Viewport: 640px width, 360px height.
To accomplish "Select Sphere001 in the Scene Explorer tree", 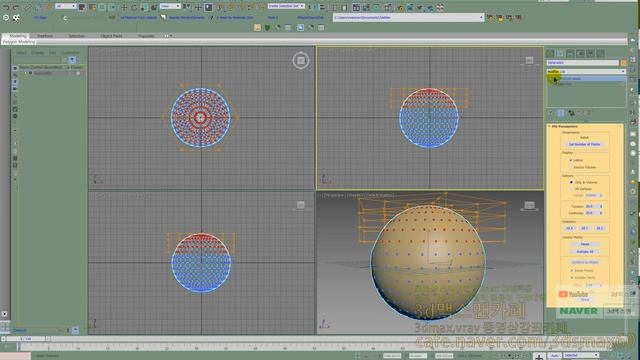I will point(43,73).
